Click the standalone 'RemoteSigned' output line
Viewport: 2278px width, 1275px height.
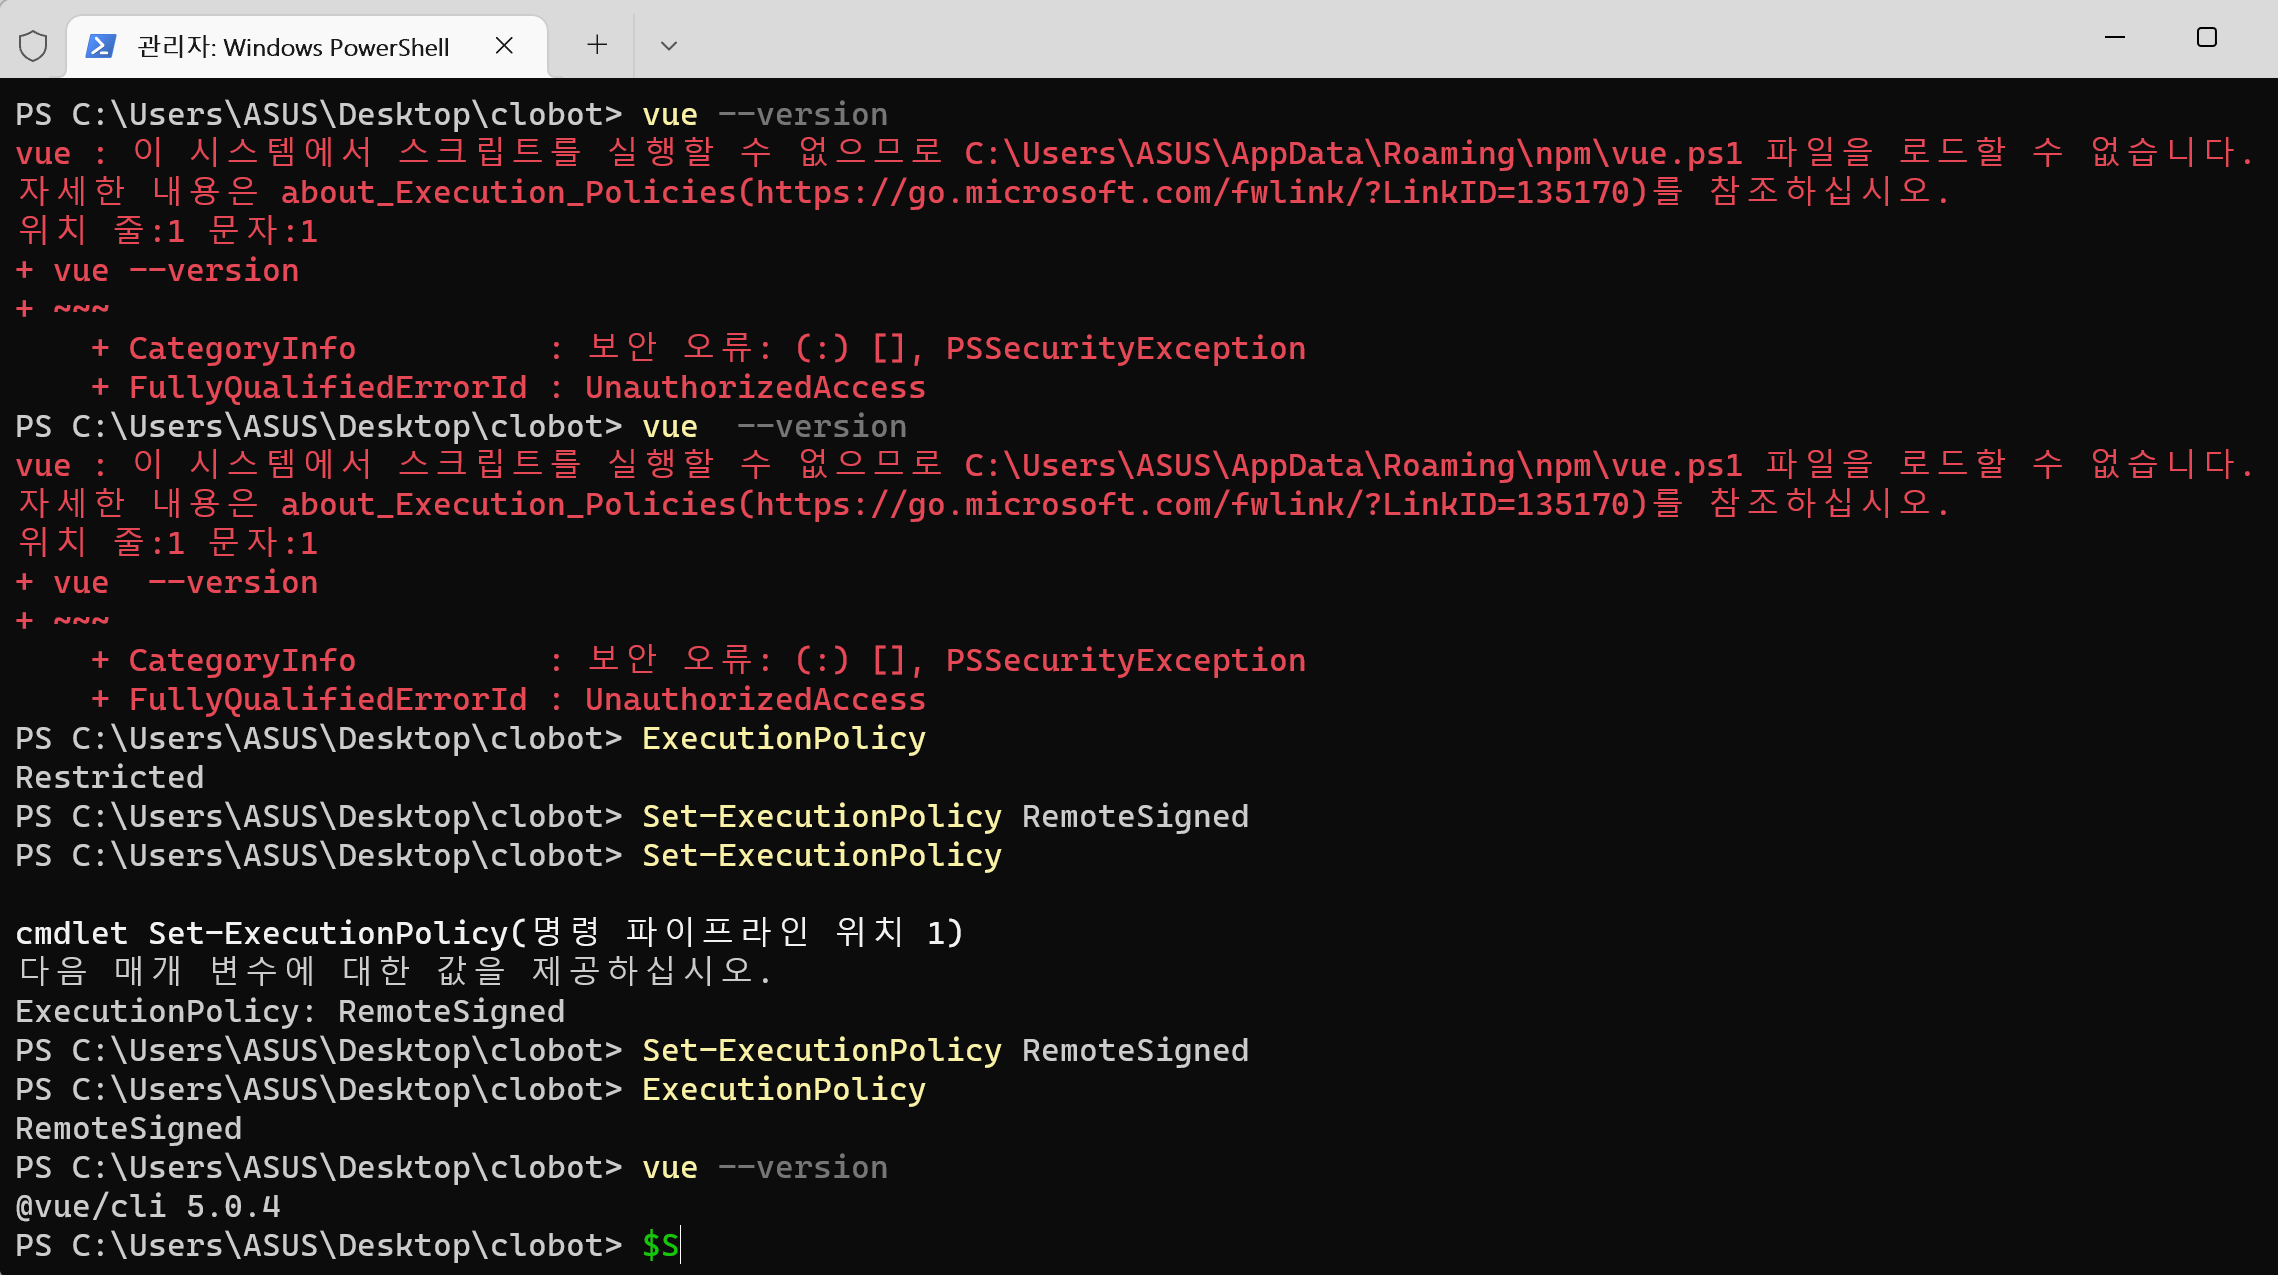tap(129, 1128)
